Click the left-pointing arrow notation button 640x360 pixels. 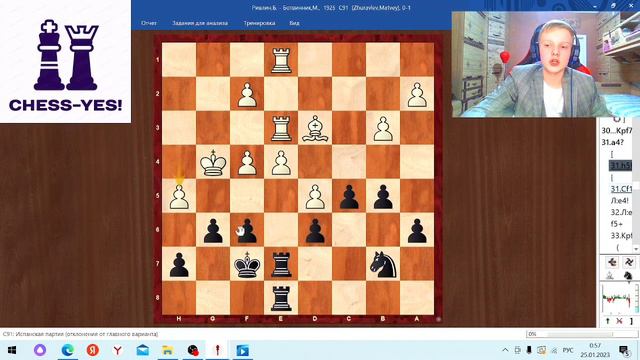point(612,262)
